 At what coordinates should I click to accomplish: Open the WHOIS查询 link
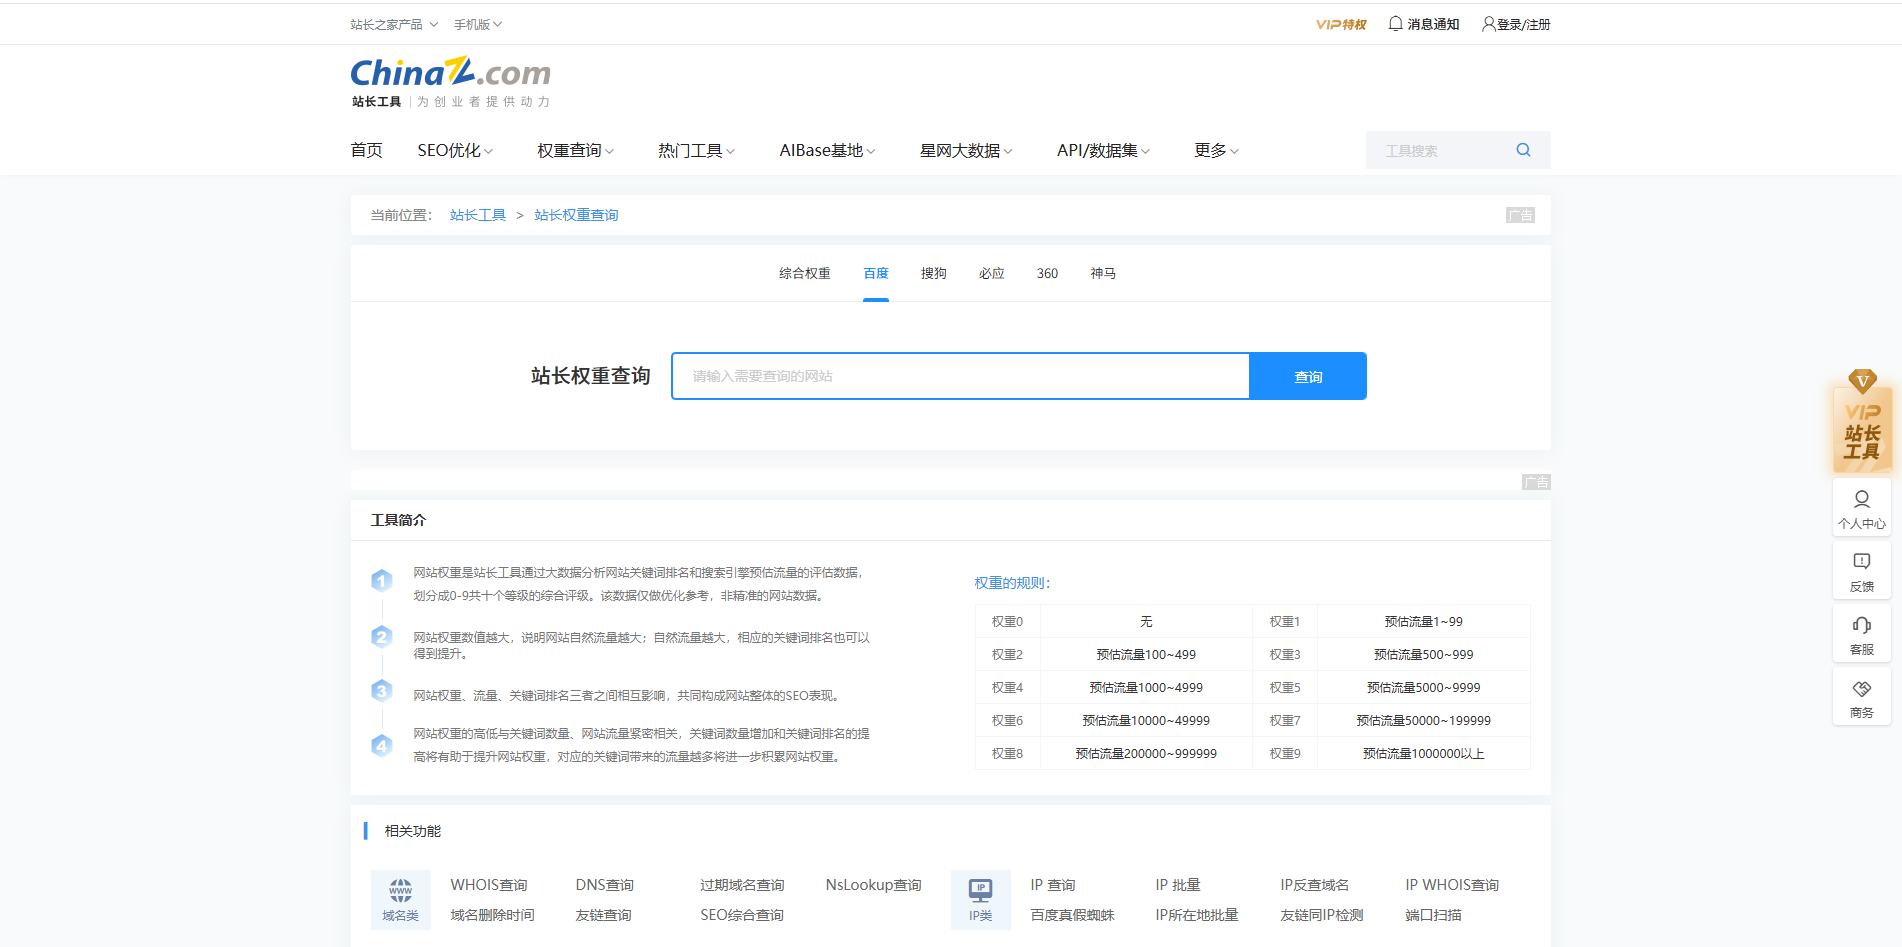(x=490, y=884)
